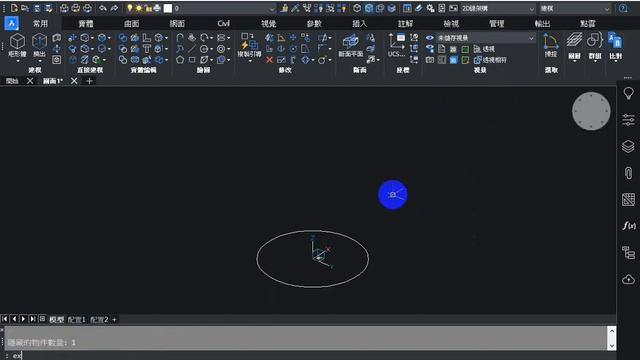
Task: Open the structure tree side panel
Action: pyautogui.click(x=629, y=253)
